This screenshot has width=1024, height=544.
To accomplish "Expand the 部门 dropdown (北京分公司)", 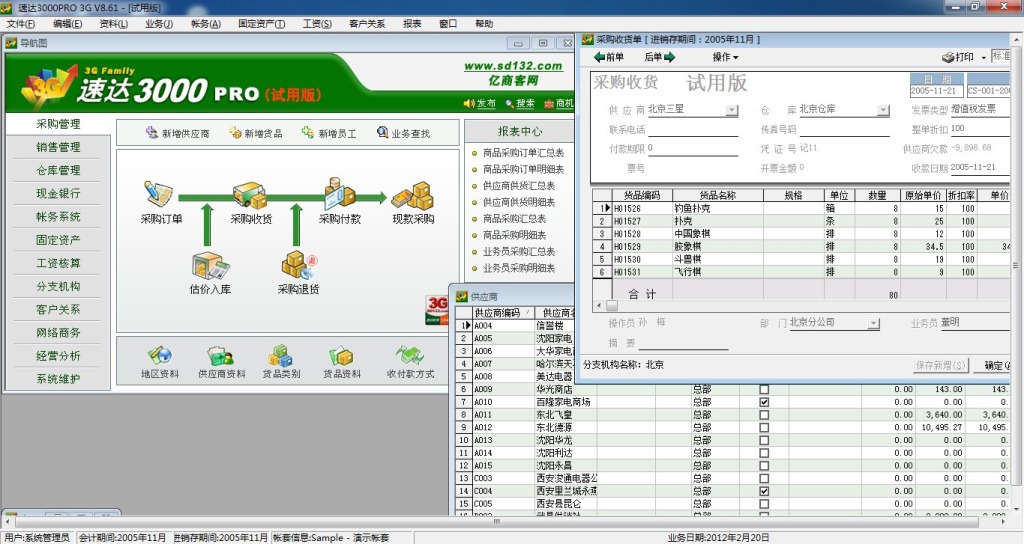I will [x=873, y=323].
